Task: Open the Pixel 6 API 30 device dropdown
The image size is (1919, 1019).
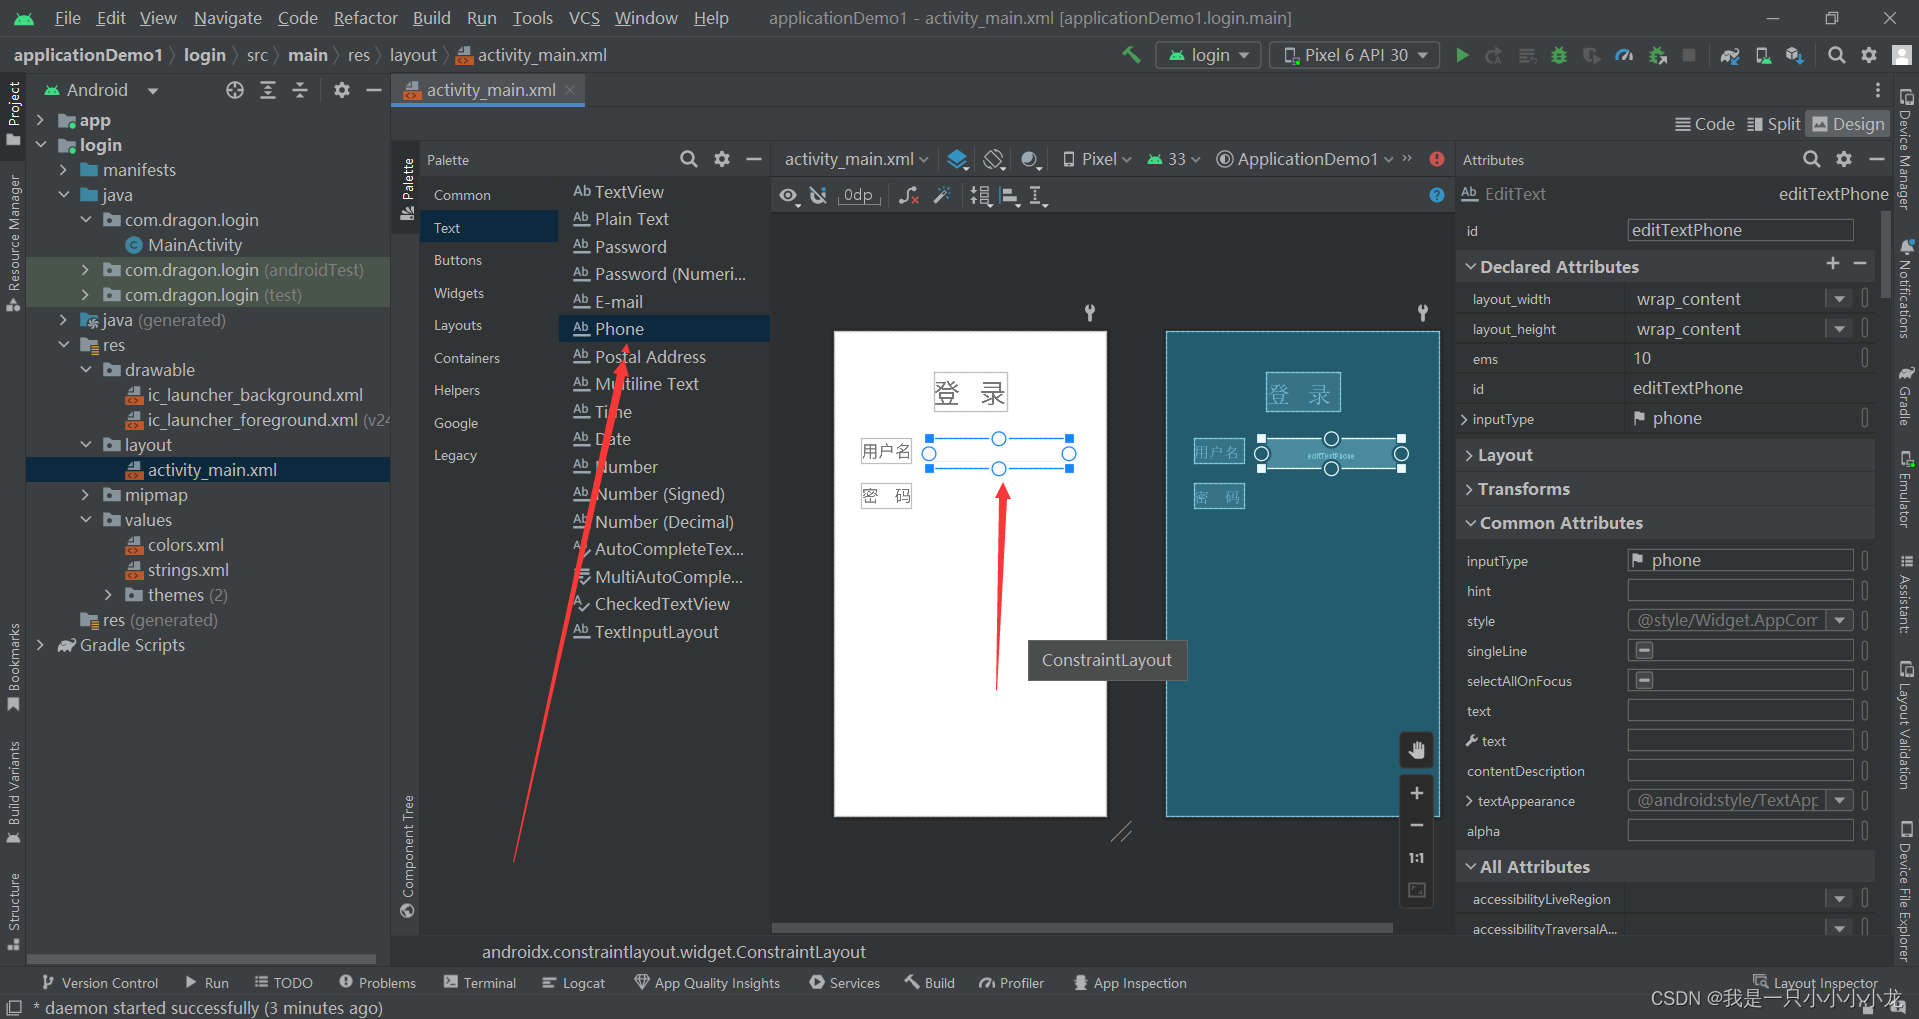Action: click(x=1355, y=55)
